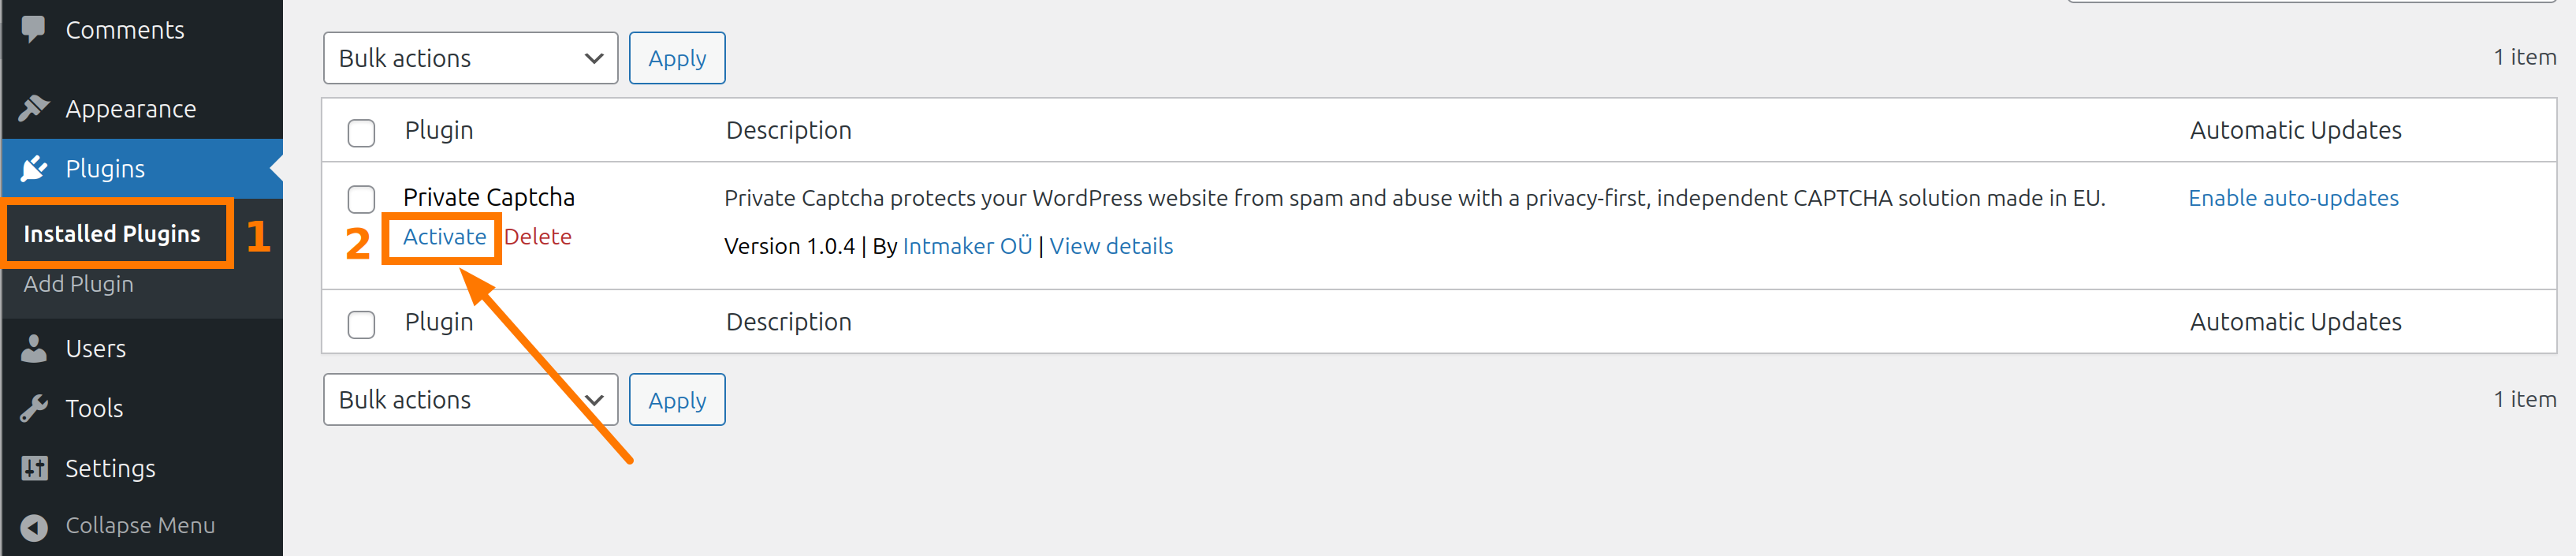Open the Intmaker OÜ author link
The height and width of the screenshot is (556, 2576).
[965, 246]
